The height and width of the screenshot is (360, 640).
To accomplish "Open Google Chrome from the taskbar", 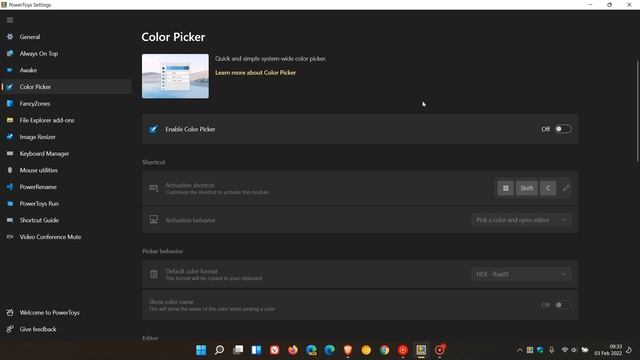I will [384, 350].
